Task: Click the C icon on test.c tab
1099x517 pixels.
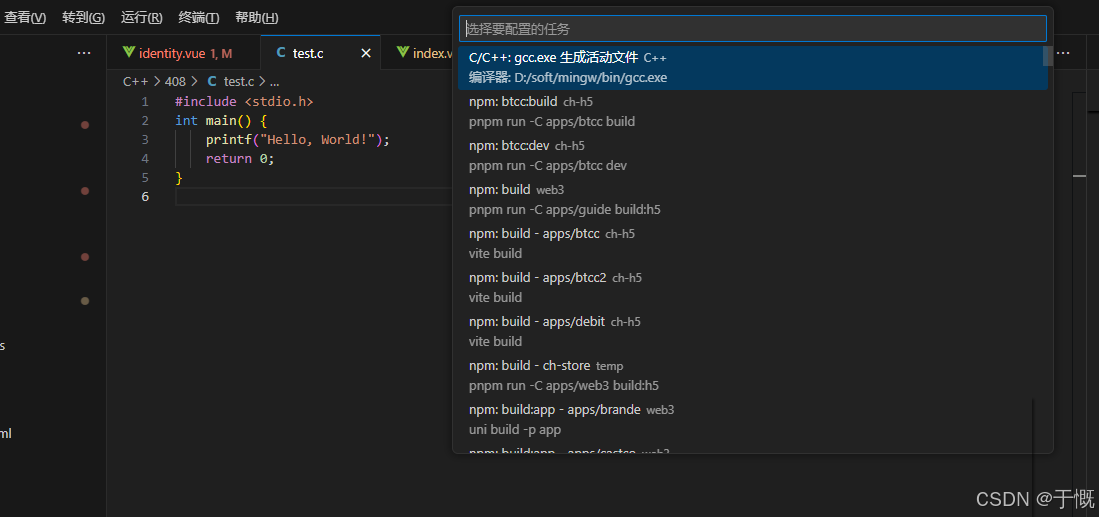Action: (281, 53)
